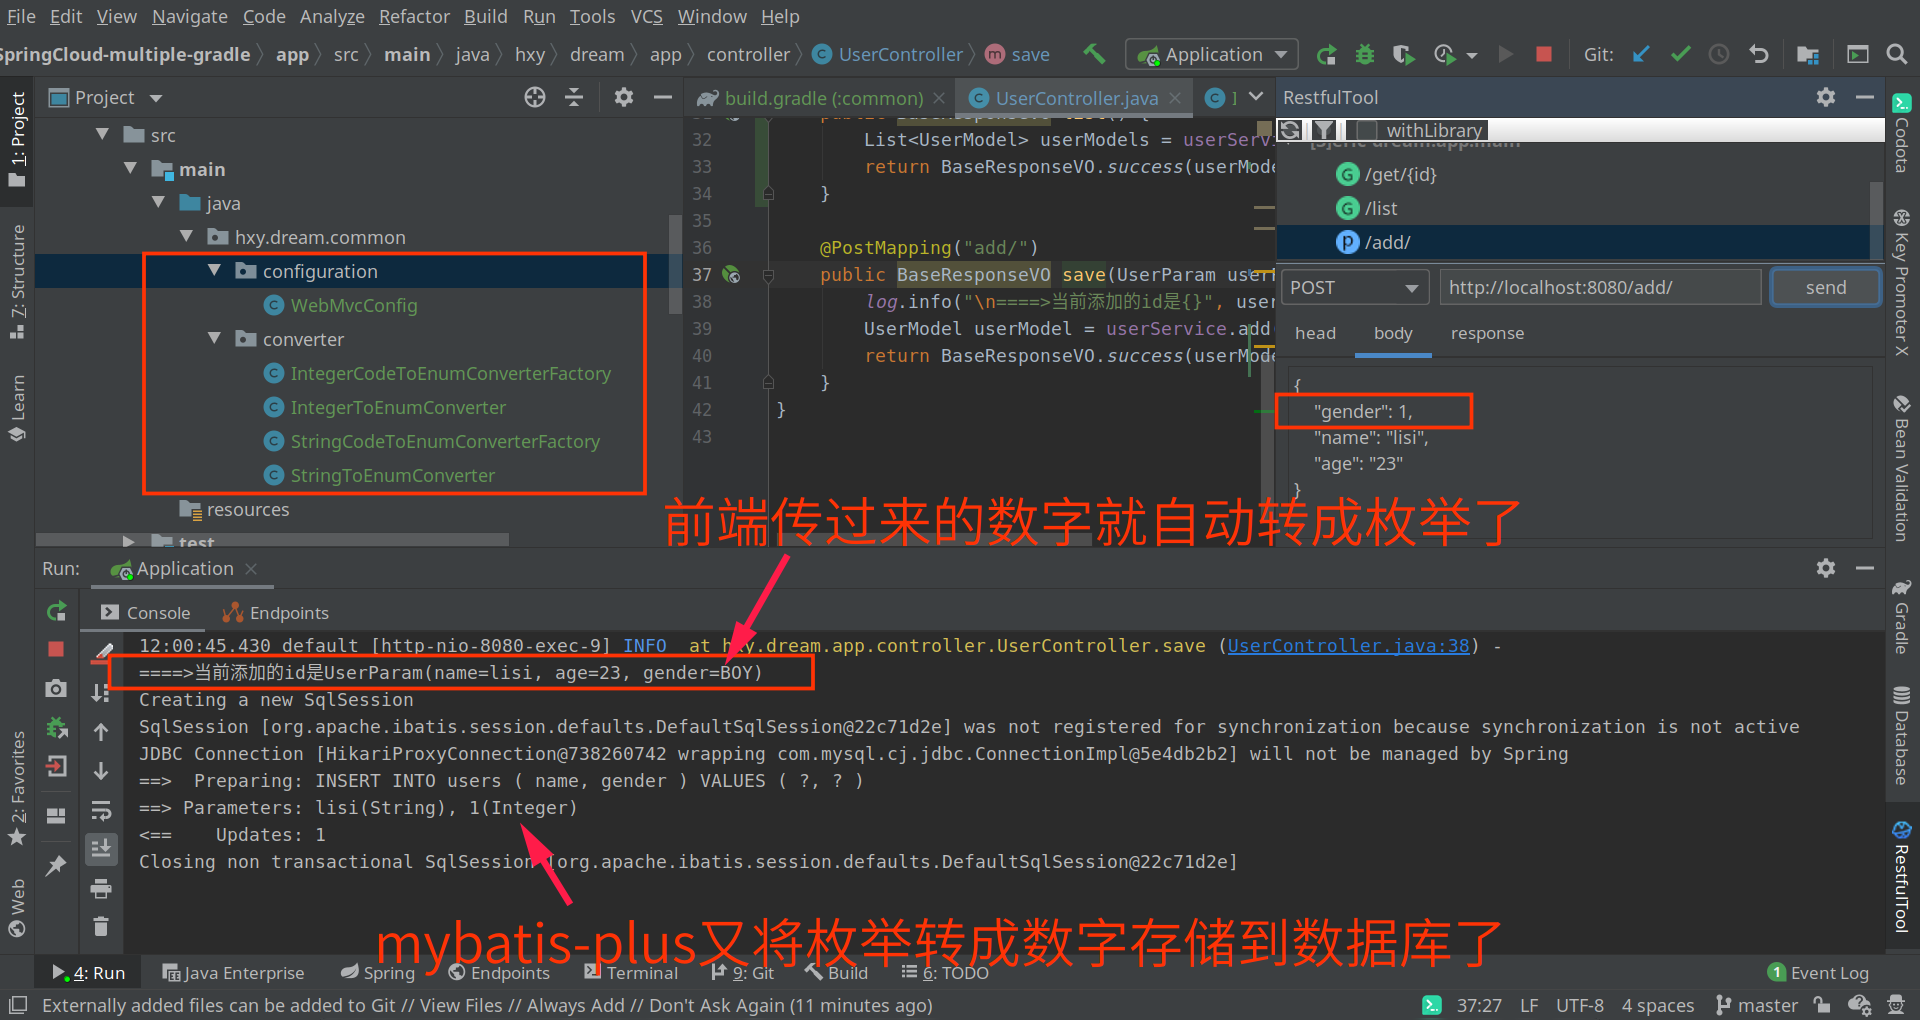Open Run panel settings gear
1920x1020 pixels.
tap(1826, 568)
